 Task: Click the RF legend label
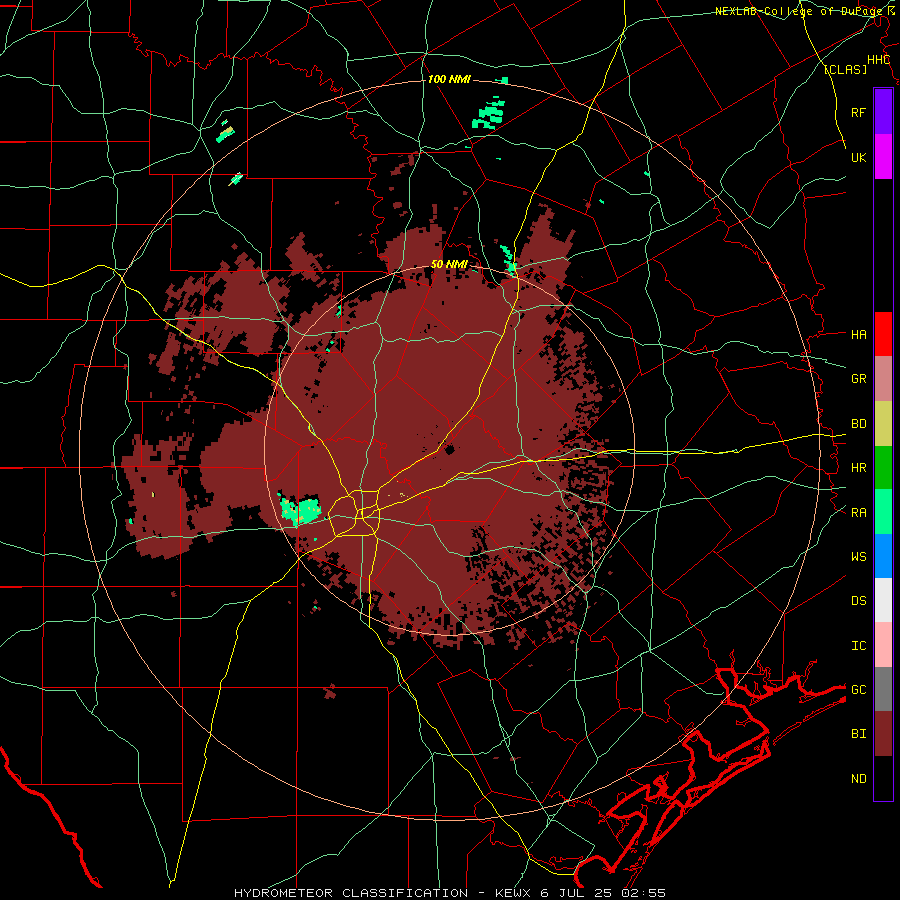[x=858, y=112]
